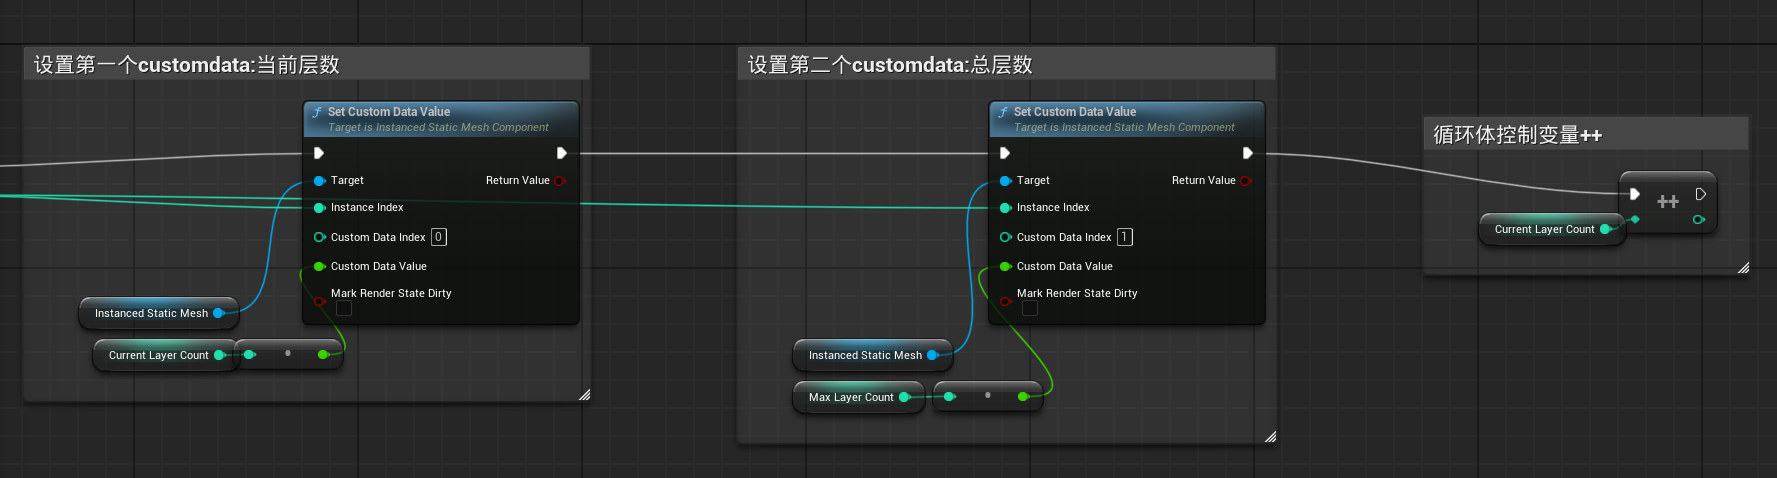The width and height of the screenshot is (1777, 478).
Task: Select the comment header 循环体控制变量++
Action: [x=1586, y=134]
